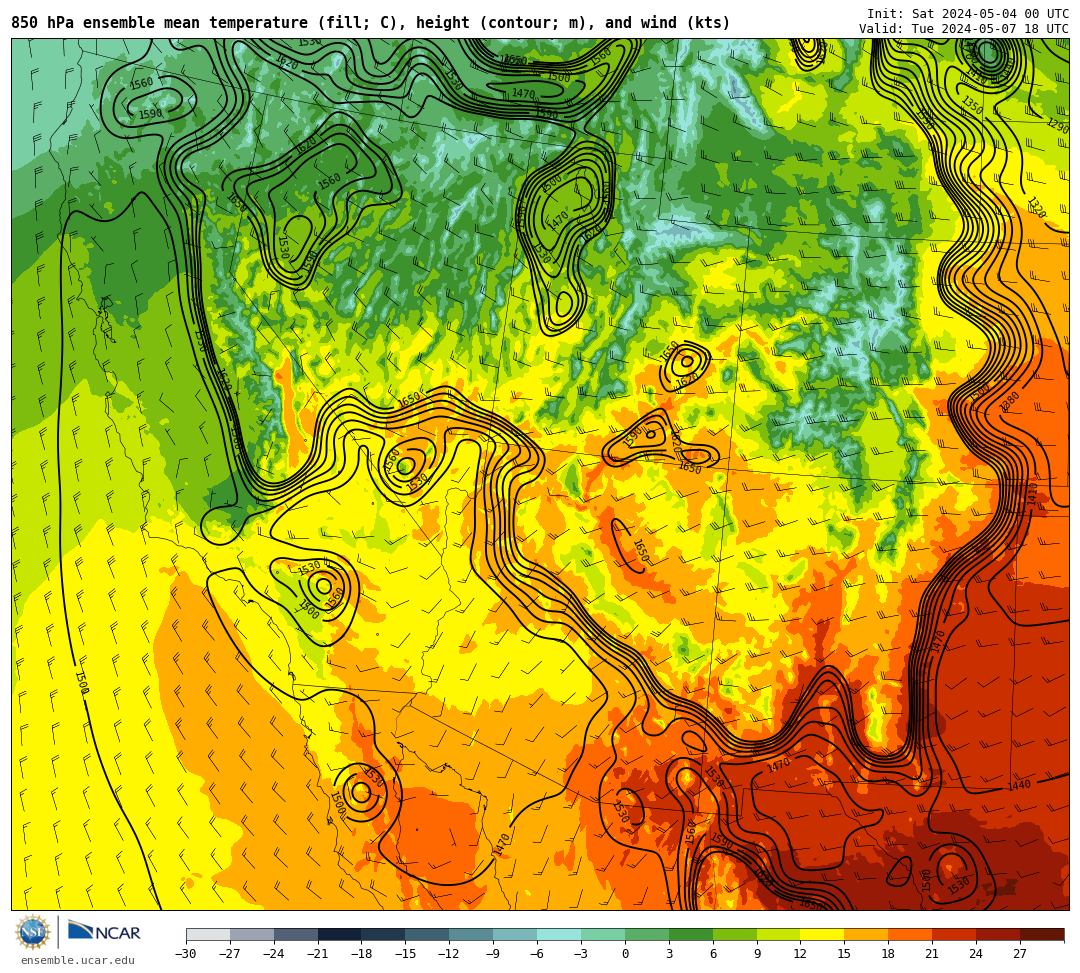Screen dimensions: 1080x973
Task: Pick the red-orange 21 to 24 swatch
Action: coord(955,934)
